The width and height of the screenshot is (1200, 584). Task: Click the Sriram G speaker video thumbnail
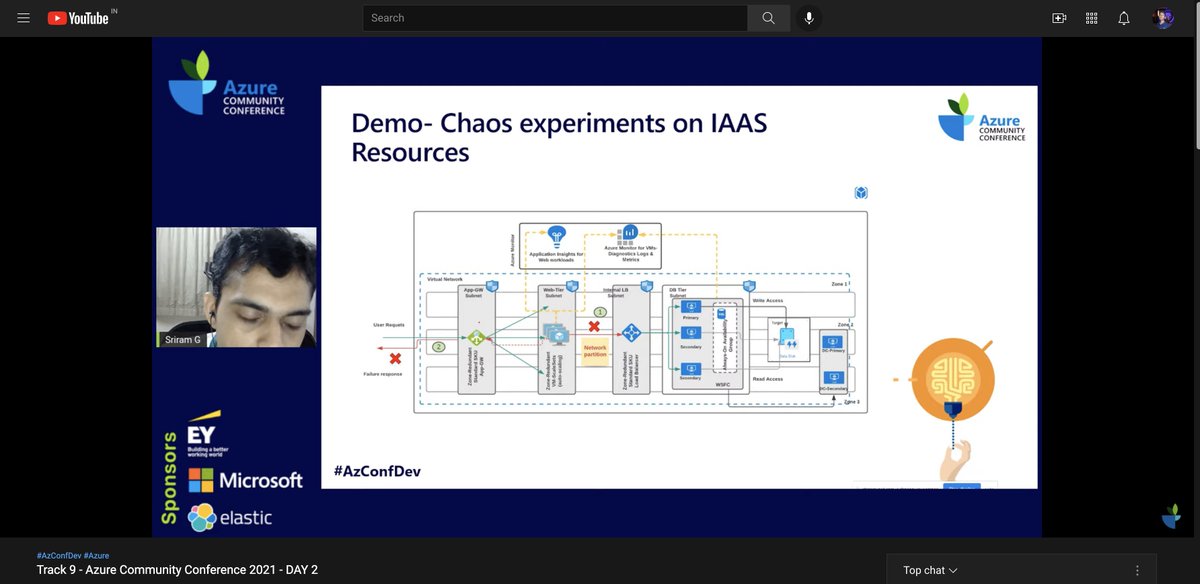pos(236,288)
